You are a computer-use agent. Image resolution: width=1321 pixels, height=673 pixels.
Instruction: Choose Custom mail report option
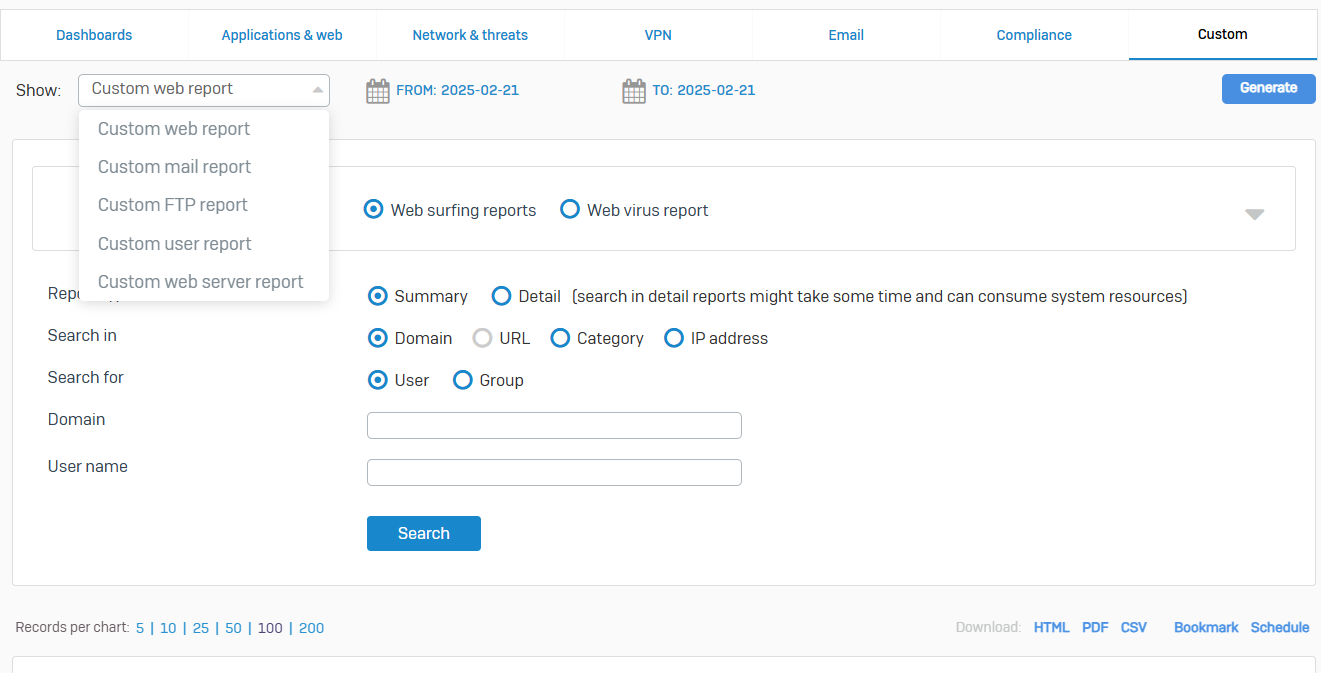[174, 167]
